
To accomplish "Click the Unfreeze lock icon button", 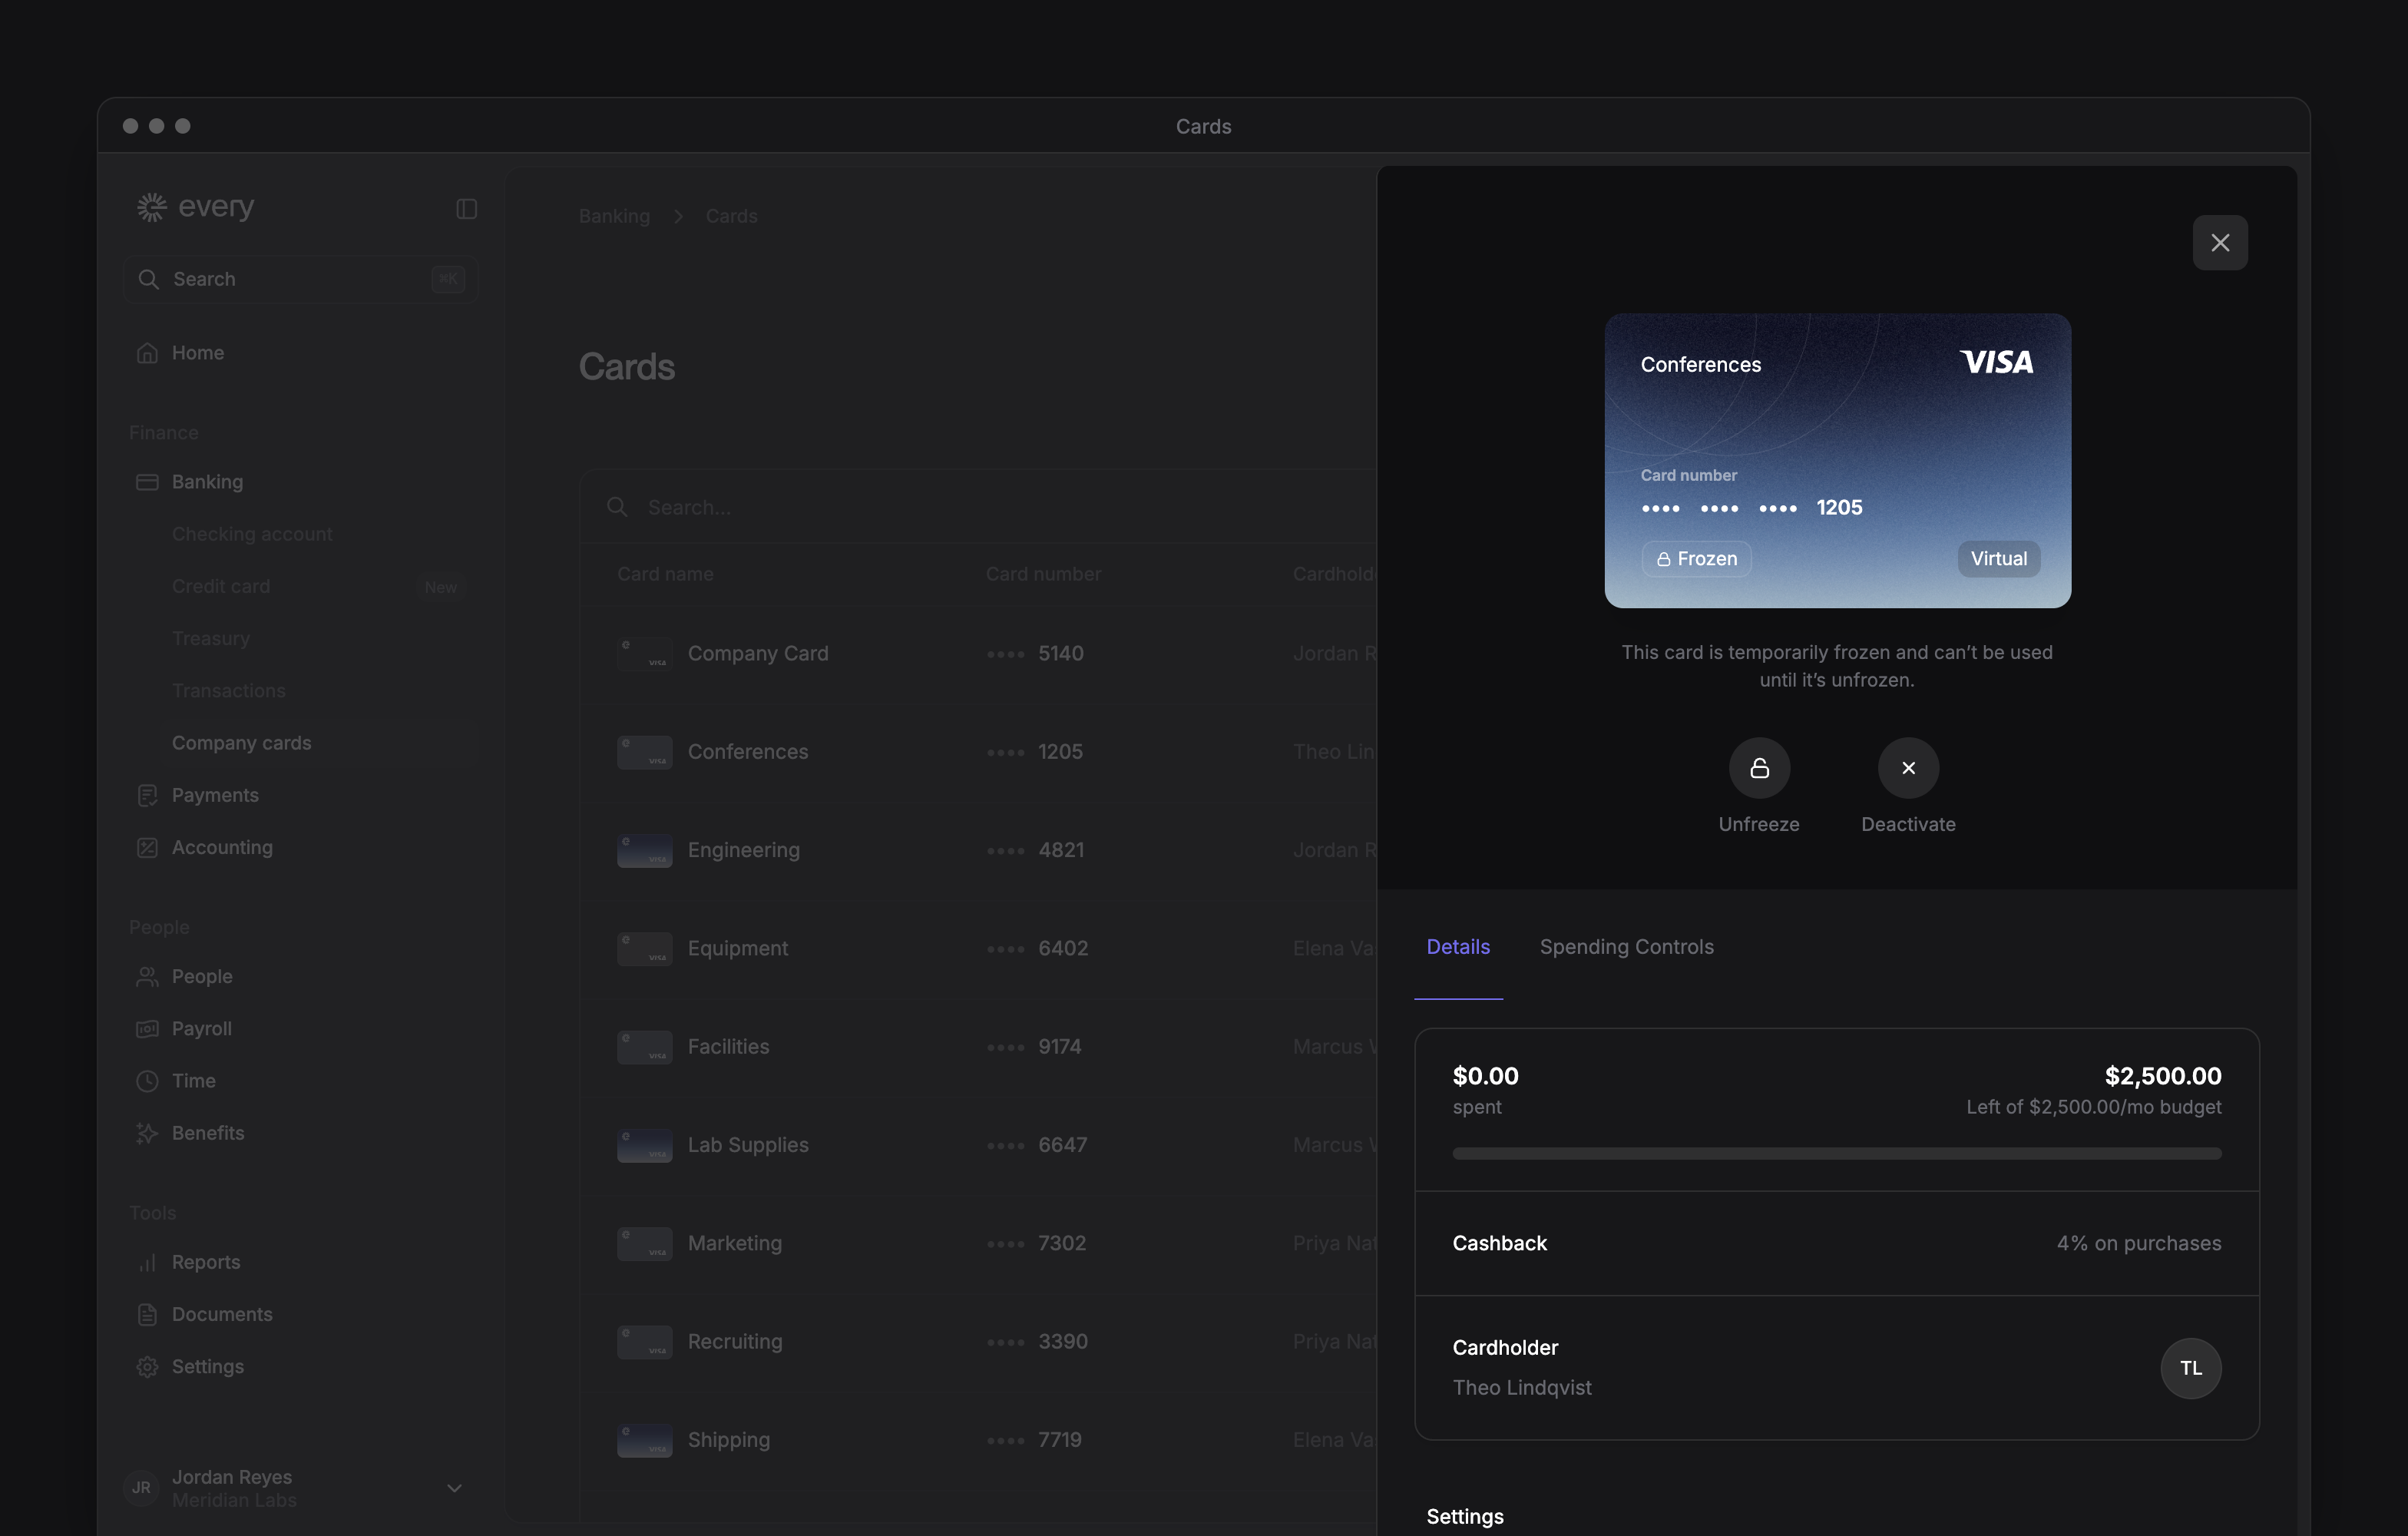I will point(1759,768).
